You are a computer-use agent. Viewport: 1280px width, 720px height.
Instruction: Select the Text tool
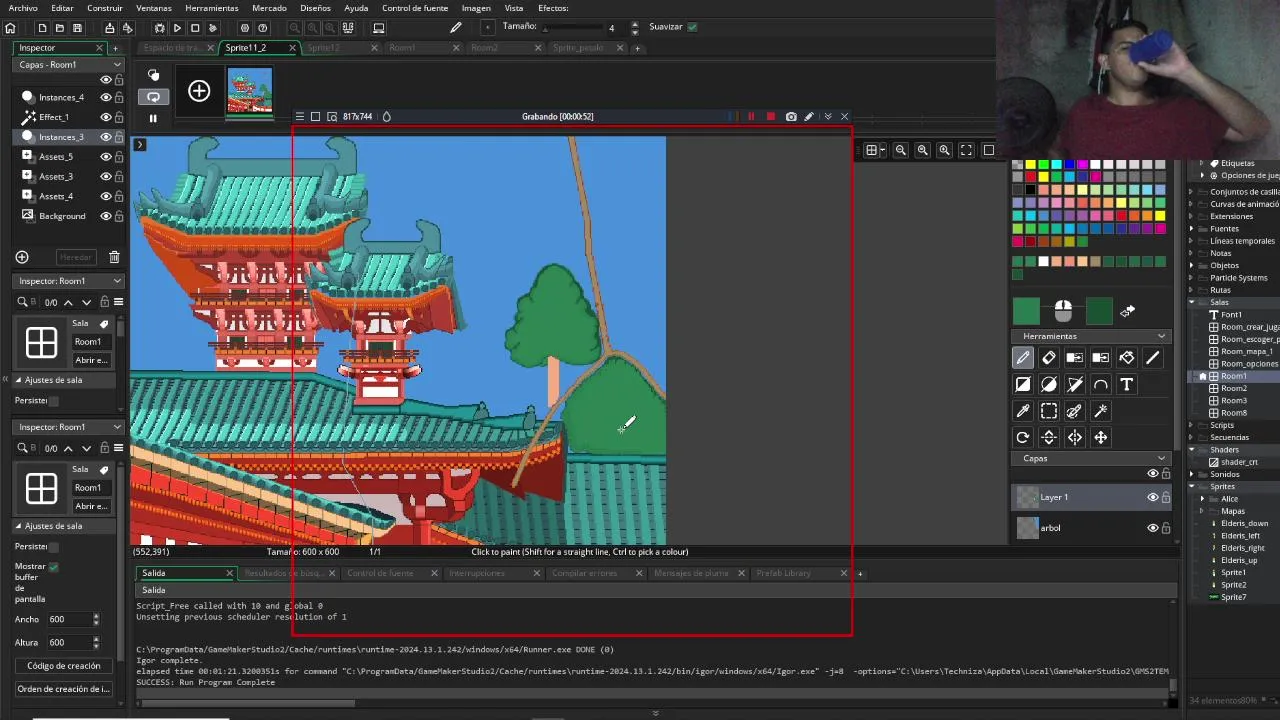coord(1127,384)
